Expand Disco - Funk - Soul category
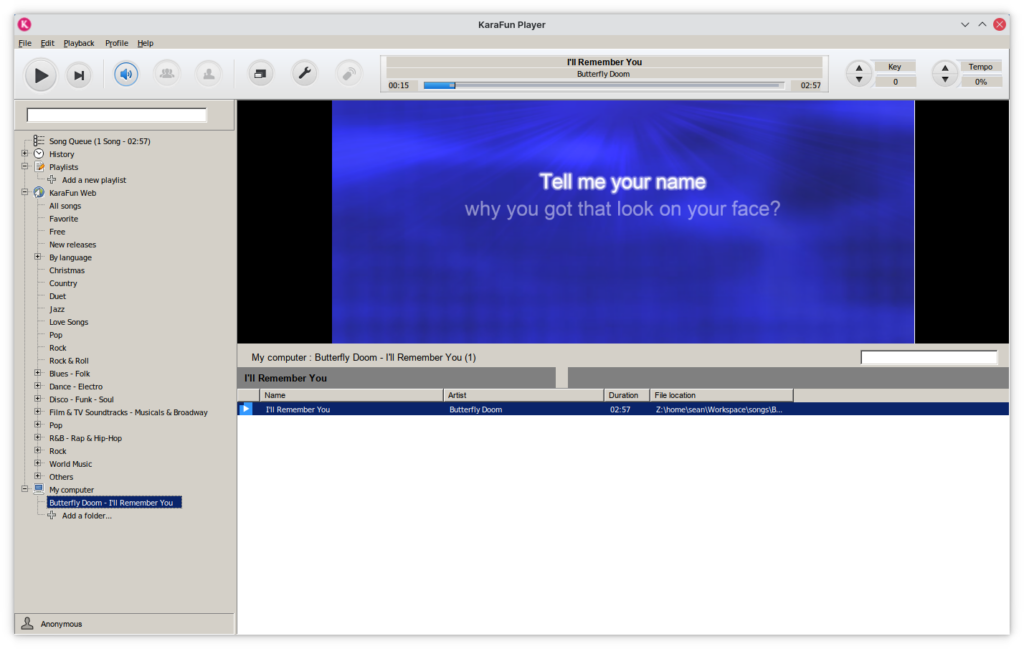Viewport: 1024px width, 649px height. point(38,399)
